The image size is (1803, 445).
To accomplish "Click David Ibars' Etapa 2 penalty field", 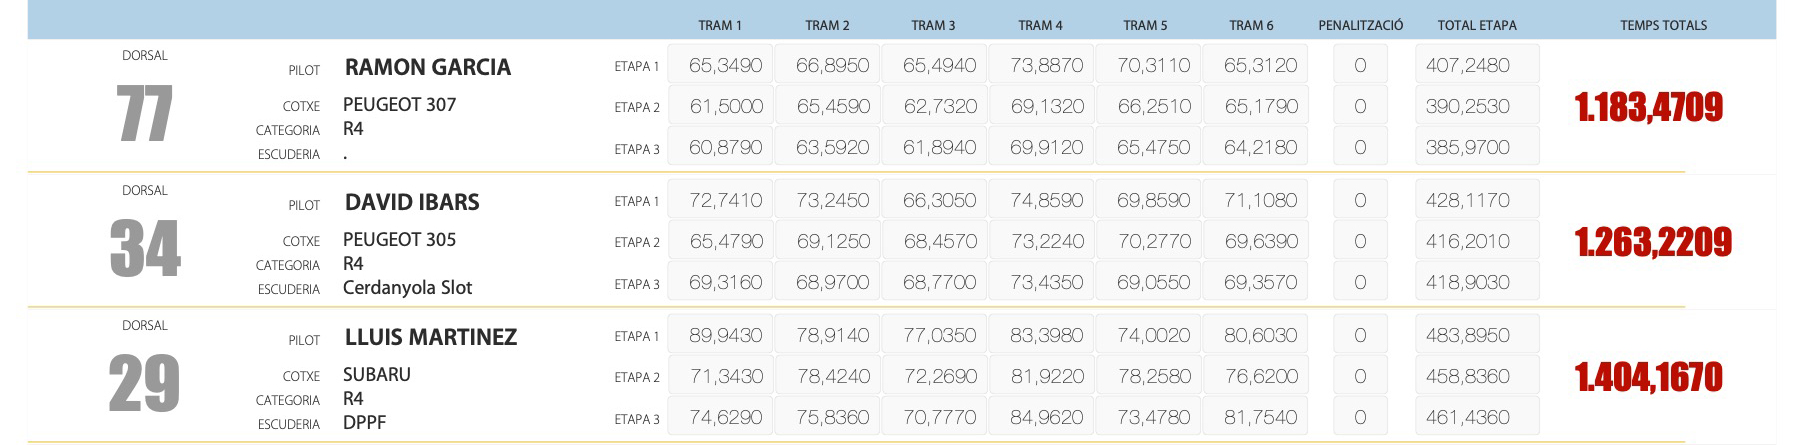I will tap(1360, 241).
